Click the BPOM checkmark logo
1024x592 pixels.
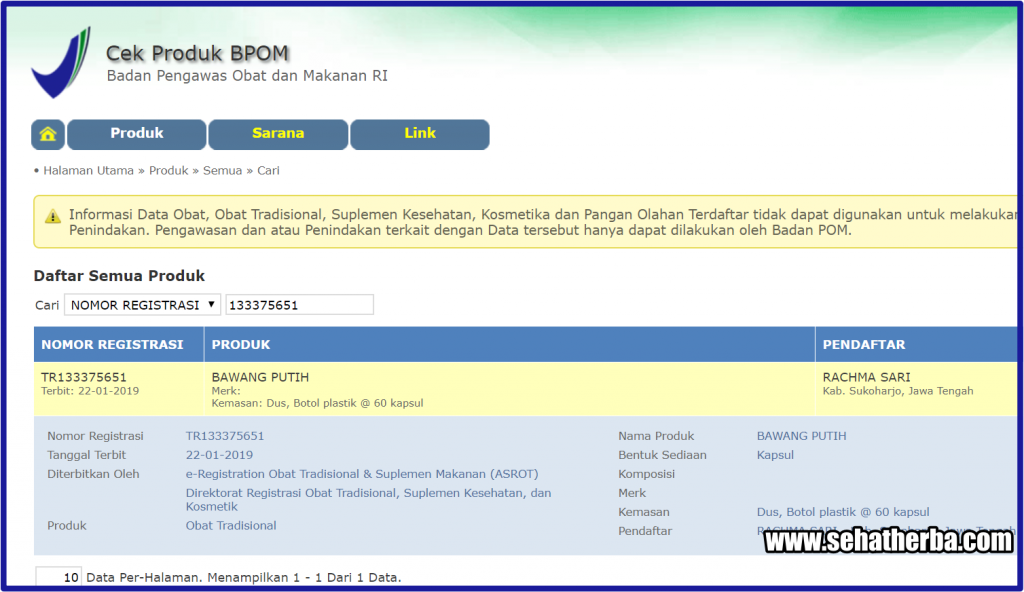coord(61,63)
